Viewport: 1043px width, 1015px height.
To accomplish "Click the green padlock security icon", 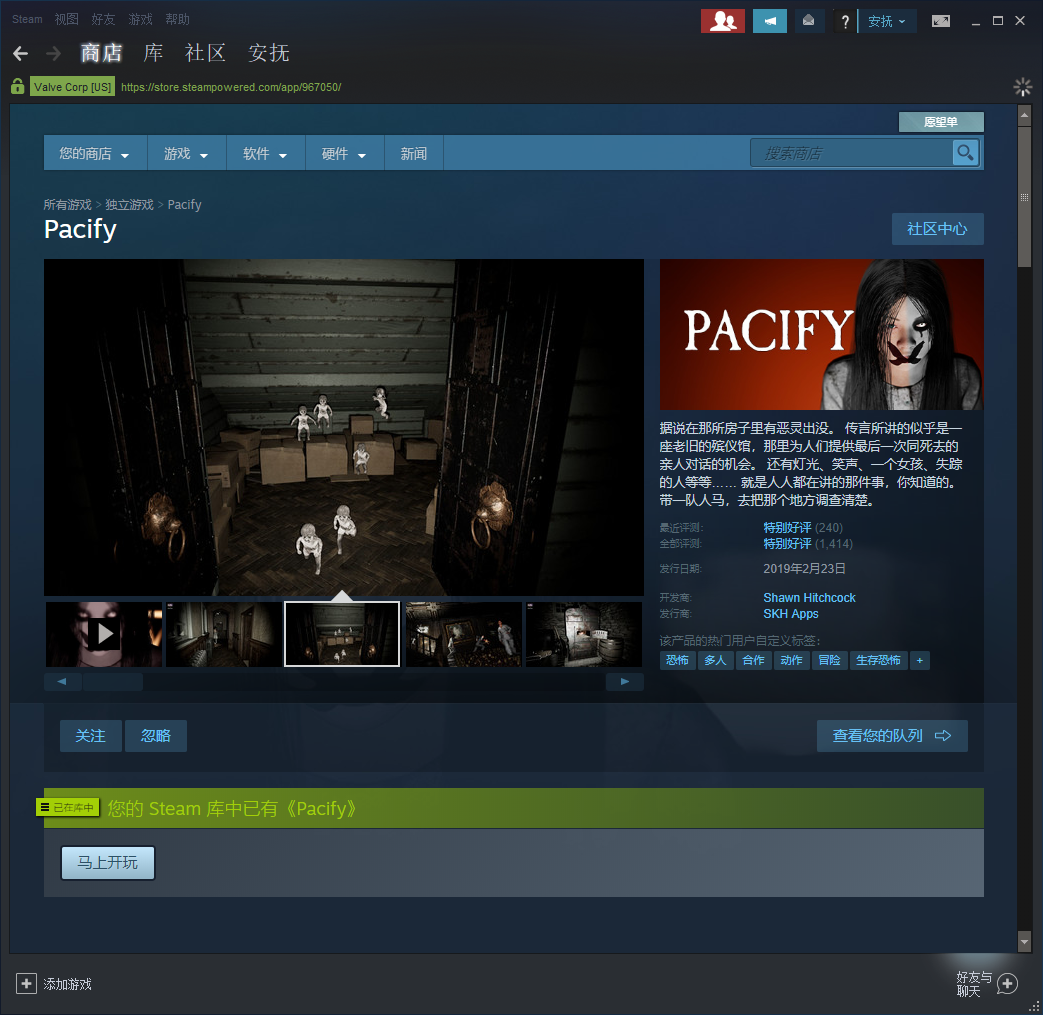I will 18,86.
